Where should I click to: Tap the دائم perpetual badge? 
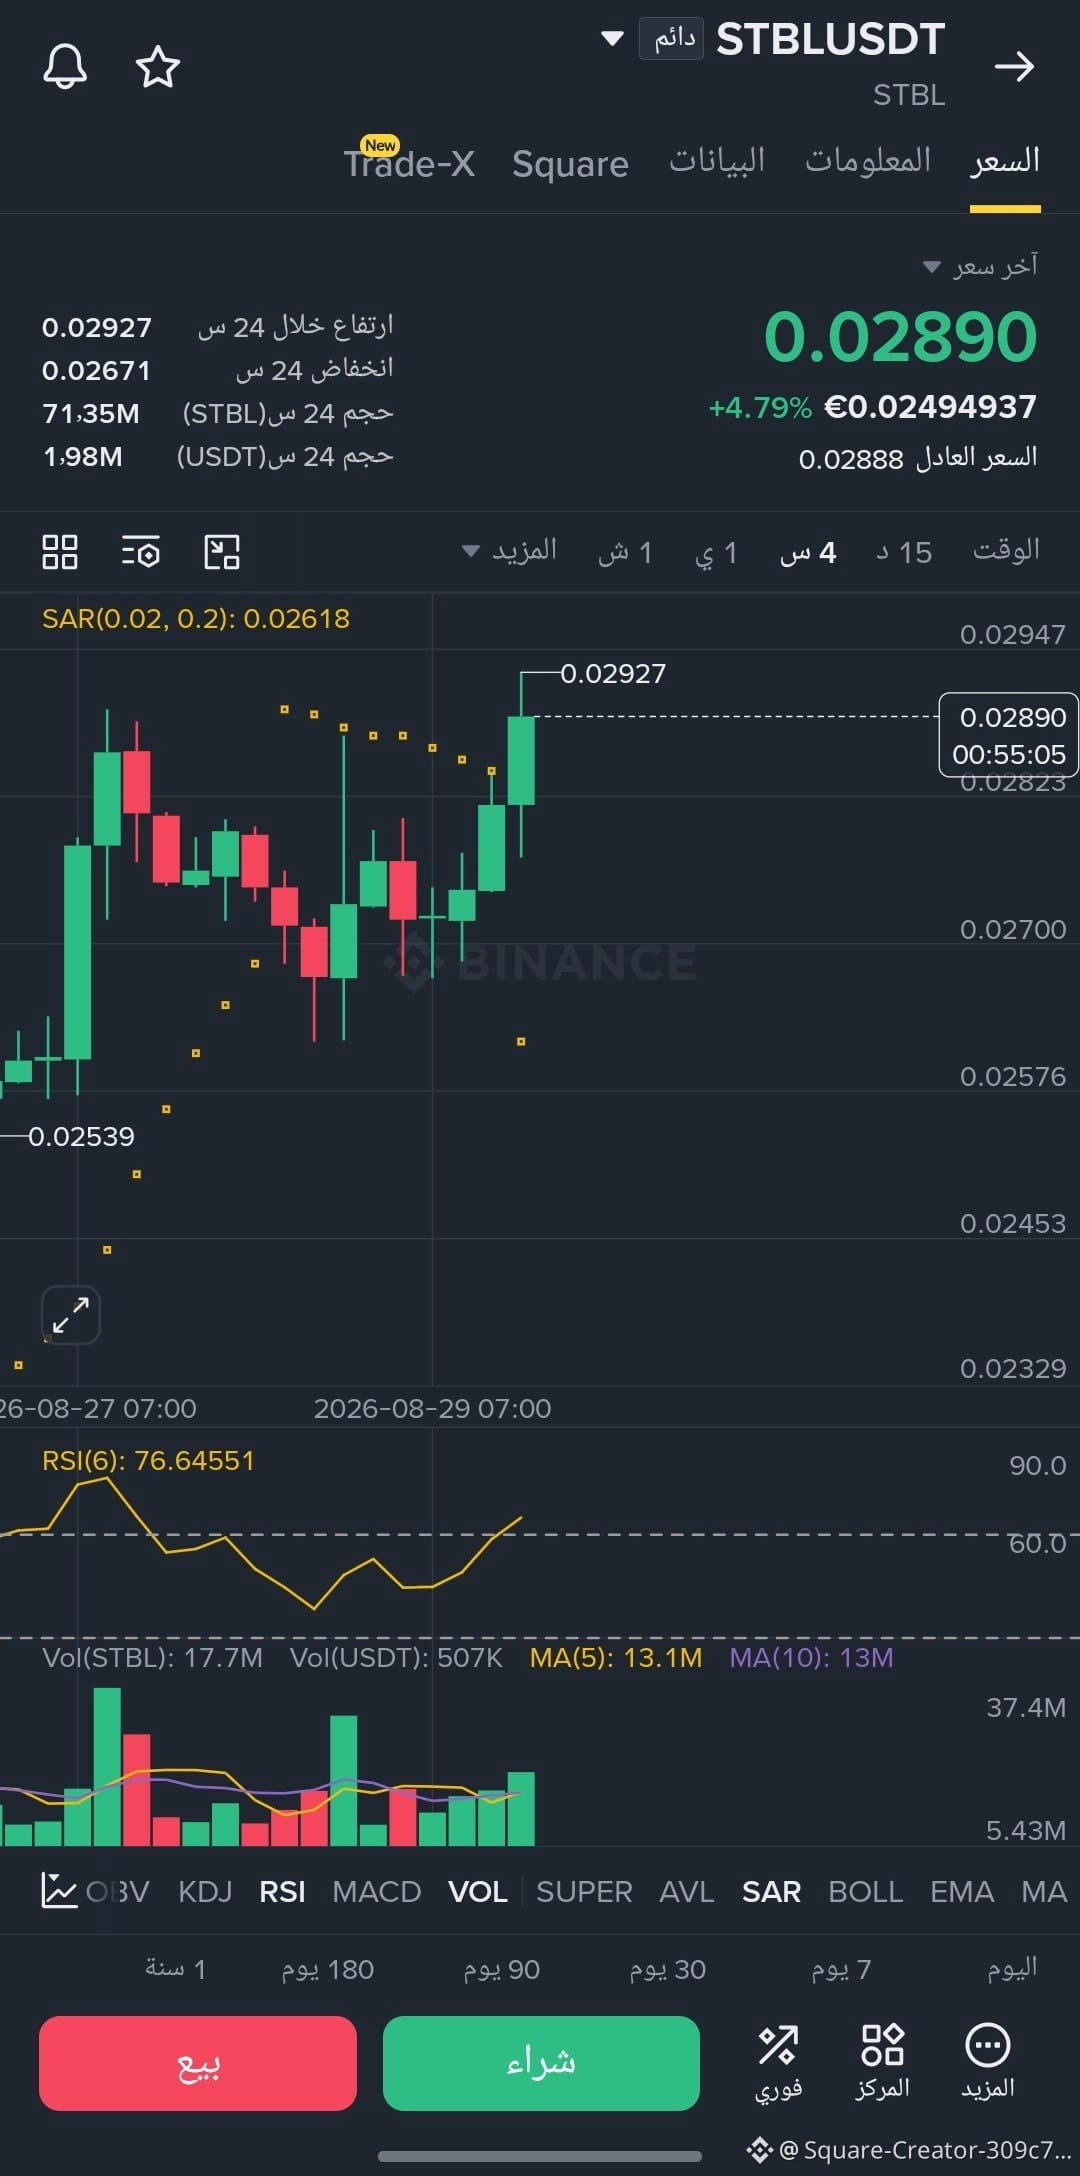pos(672,39)
